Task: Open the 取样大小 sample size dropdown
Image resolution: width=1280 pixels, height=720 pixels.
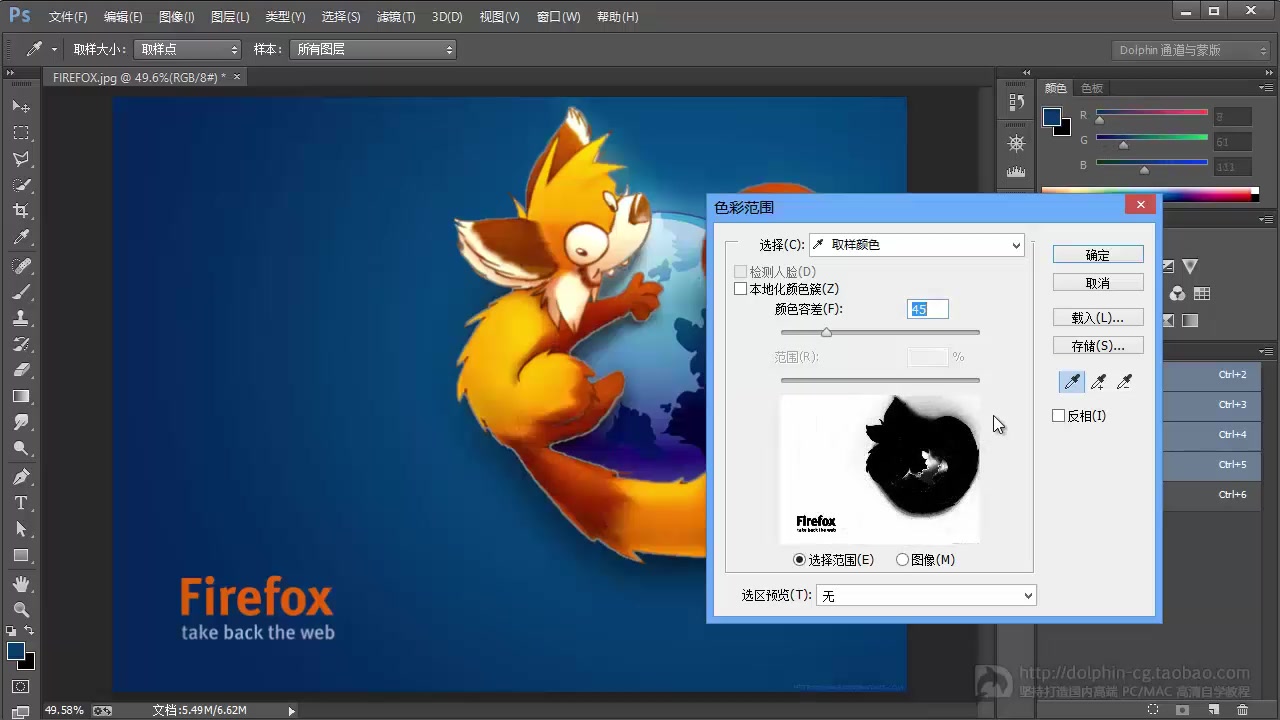Action: (x=187, y=49)
